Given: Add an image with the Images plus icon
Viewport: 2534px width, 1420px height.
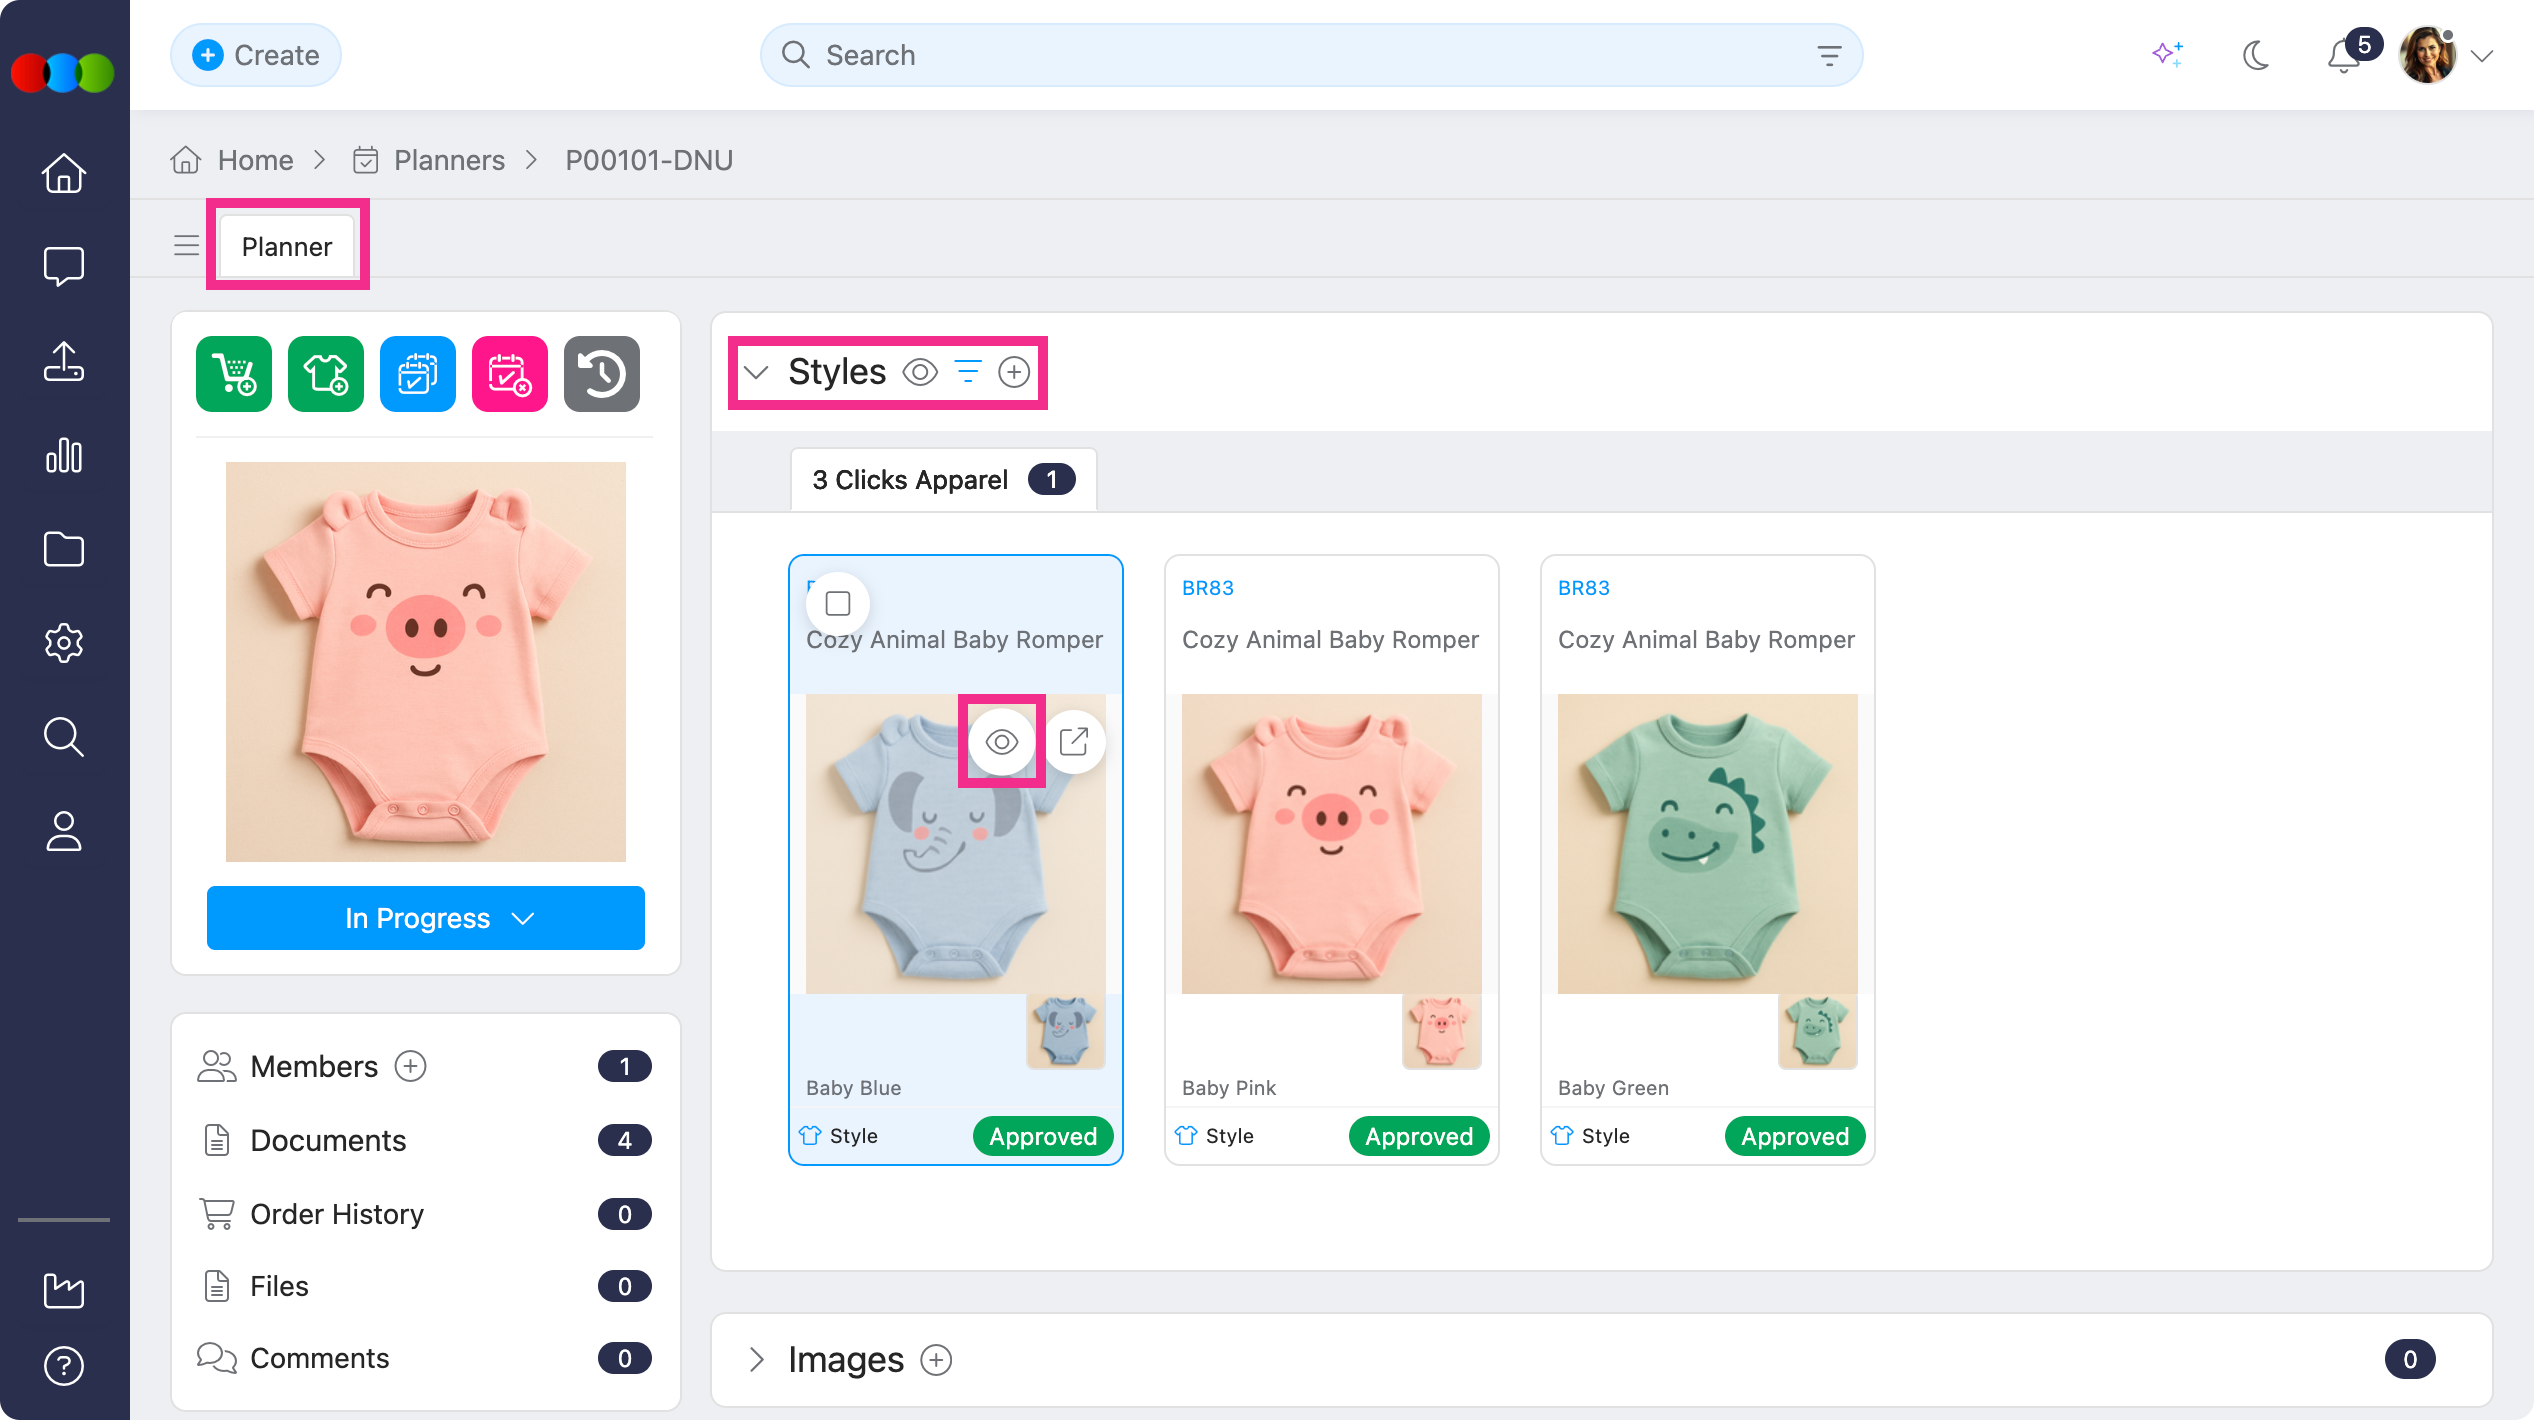Looking at the screenshot, I should pos(936,1360).
